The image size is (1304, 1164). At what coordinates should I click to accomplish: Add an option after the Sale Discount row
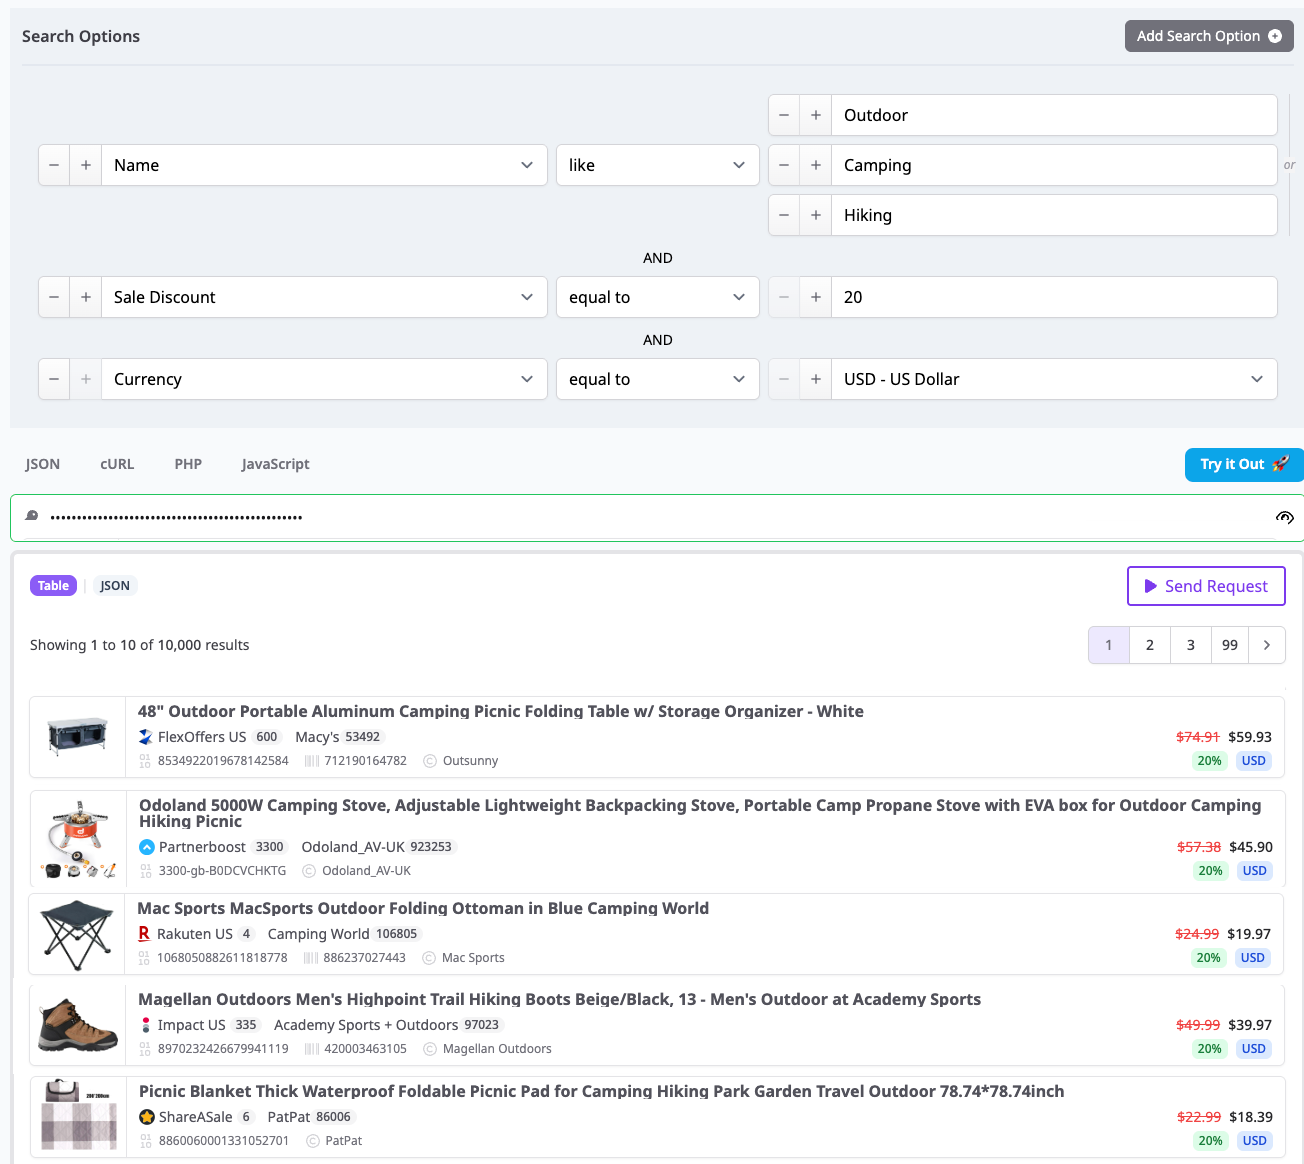click(86, 297)
